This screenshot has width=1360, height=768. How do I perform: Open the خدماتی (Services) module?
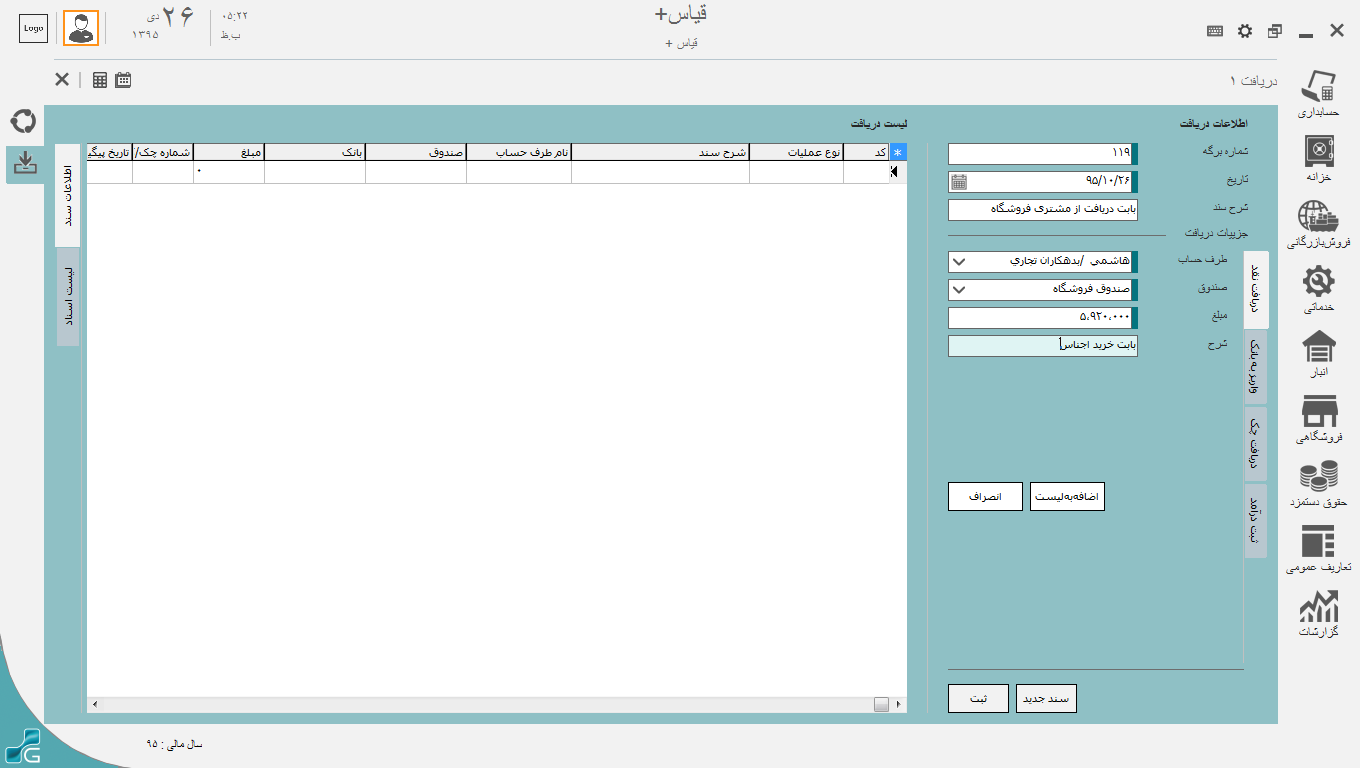tap(1318, 289)
